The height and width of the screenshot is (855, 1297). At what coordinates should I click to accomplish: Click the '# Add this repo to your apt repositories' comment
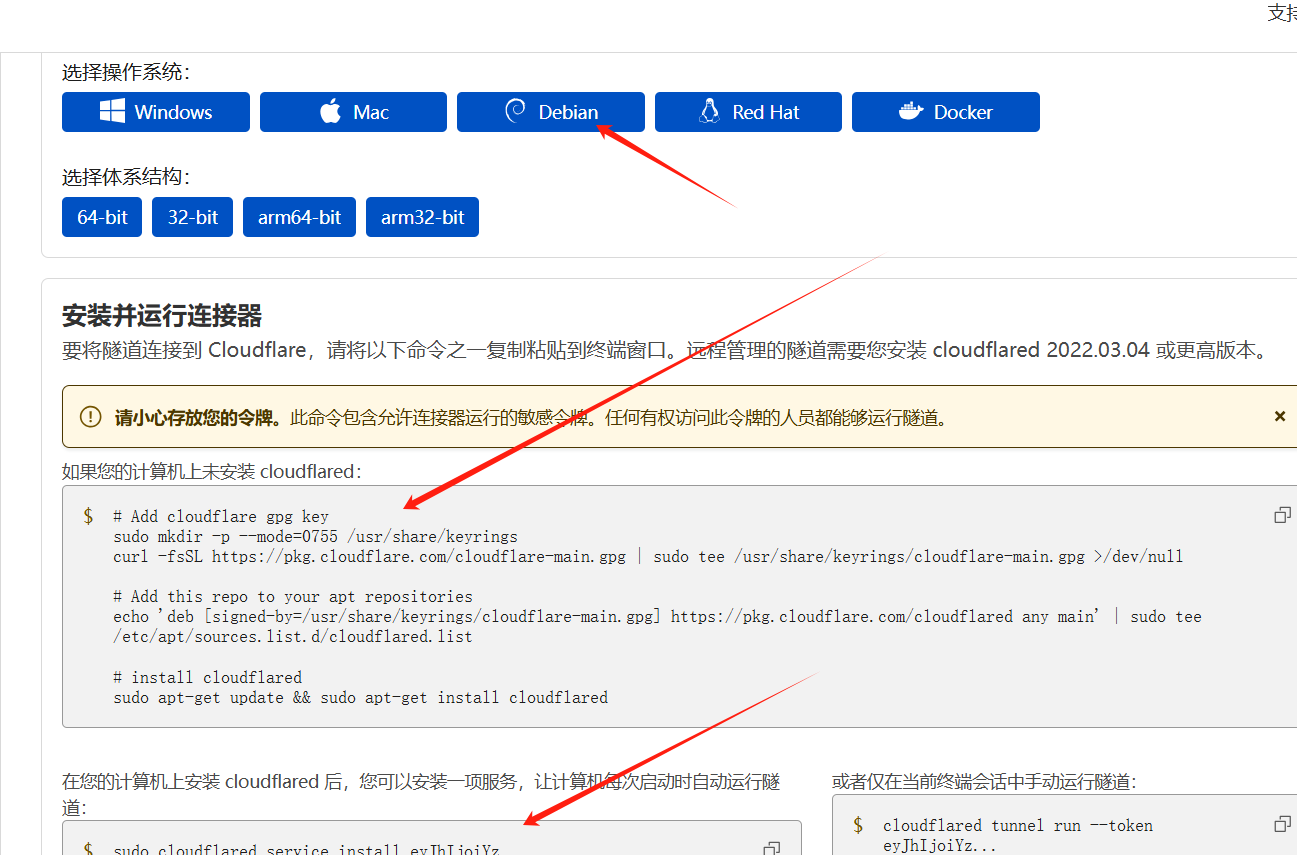tap(293, 596)
